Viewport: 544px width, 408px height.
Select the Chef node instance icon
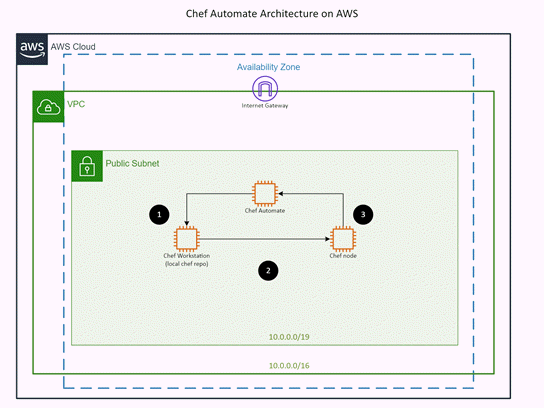click(343, 239)
